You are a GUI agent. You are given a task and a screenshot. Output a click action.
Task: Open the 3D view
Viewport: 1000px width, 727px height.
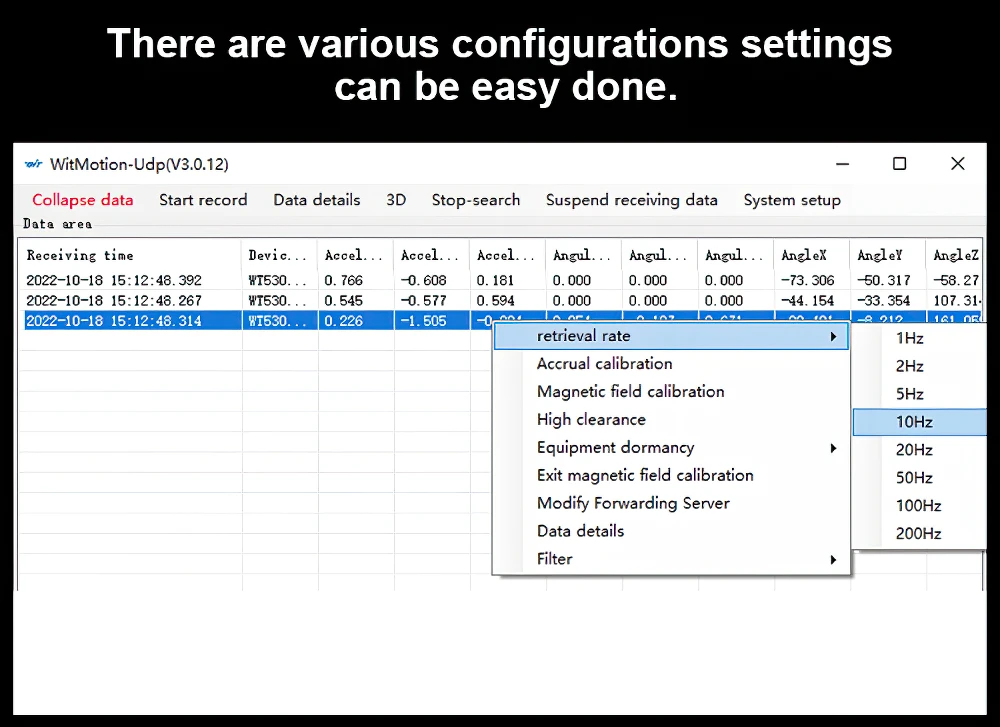click(396, 200)
